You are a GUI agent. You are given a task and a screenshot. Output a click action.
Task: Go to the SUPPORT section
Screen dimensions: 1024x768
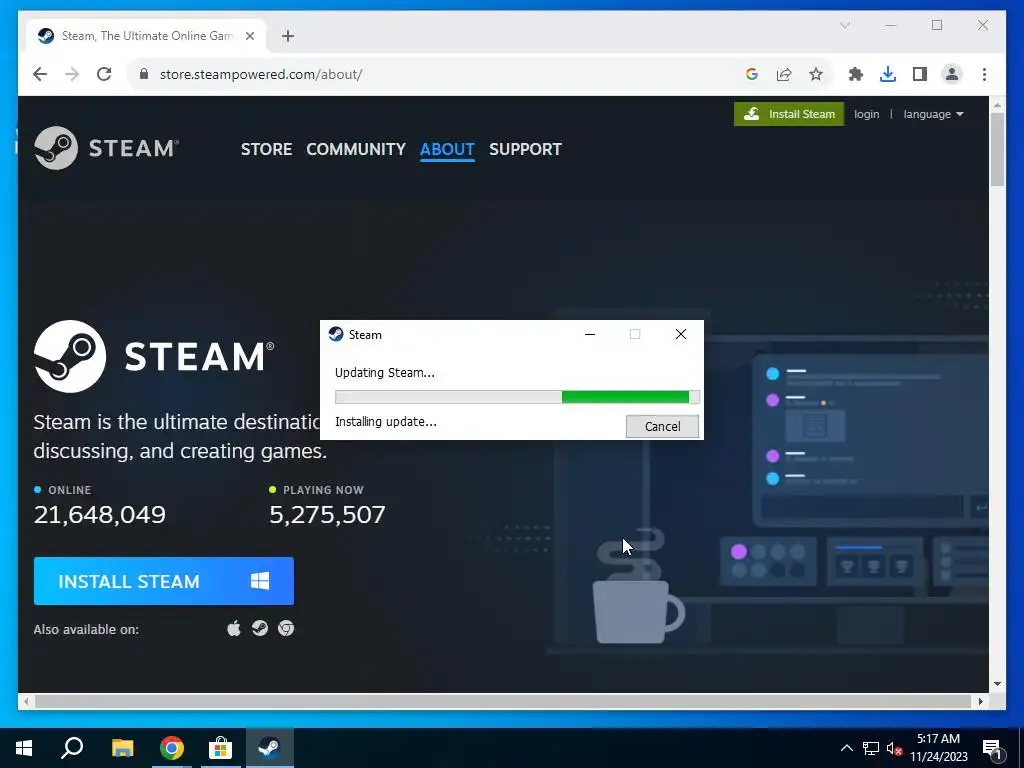[x=525, y=150]
